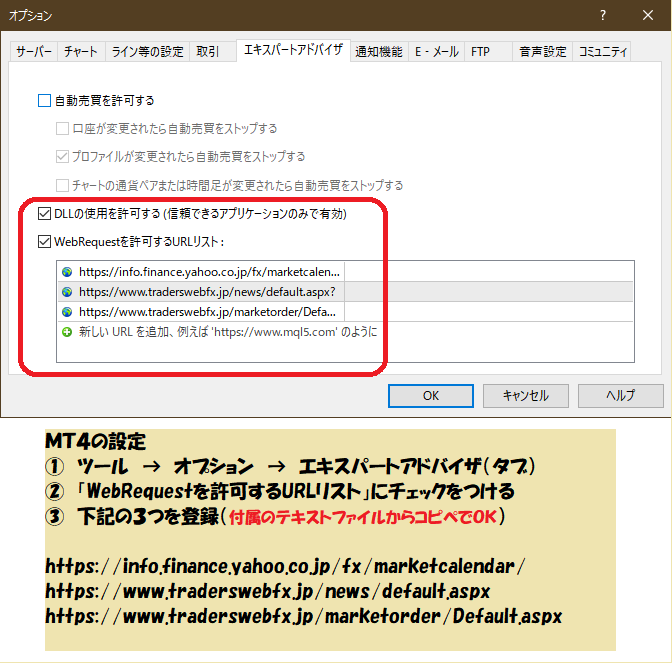Toggle チャートの通貨ペアまたは時間足 stop-trading checkbox
This screenshot has height=663, width=672.
tap(63, 185)
